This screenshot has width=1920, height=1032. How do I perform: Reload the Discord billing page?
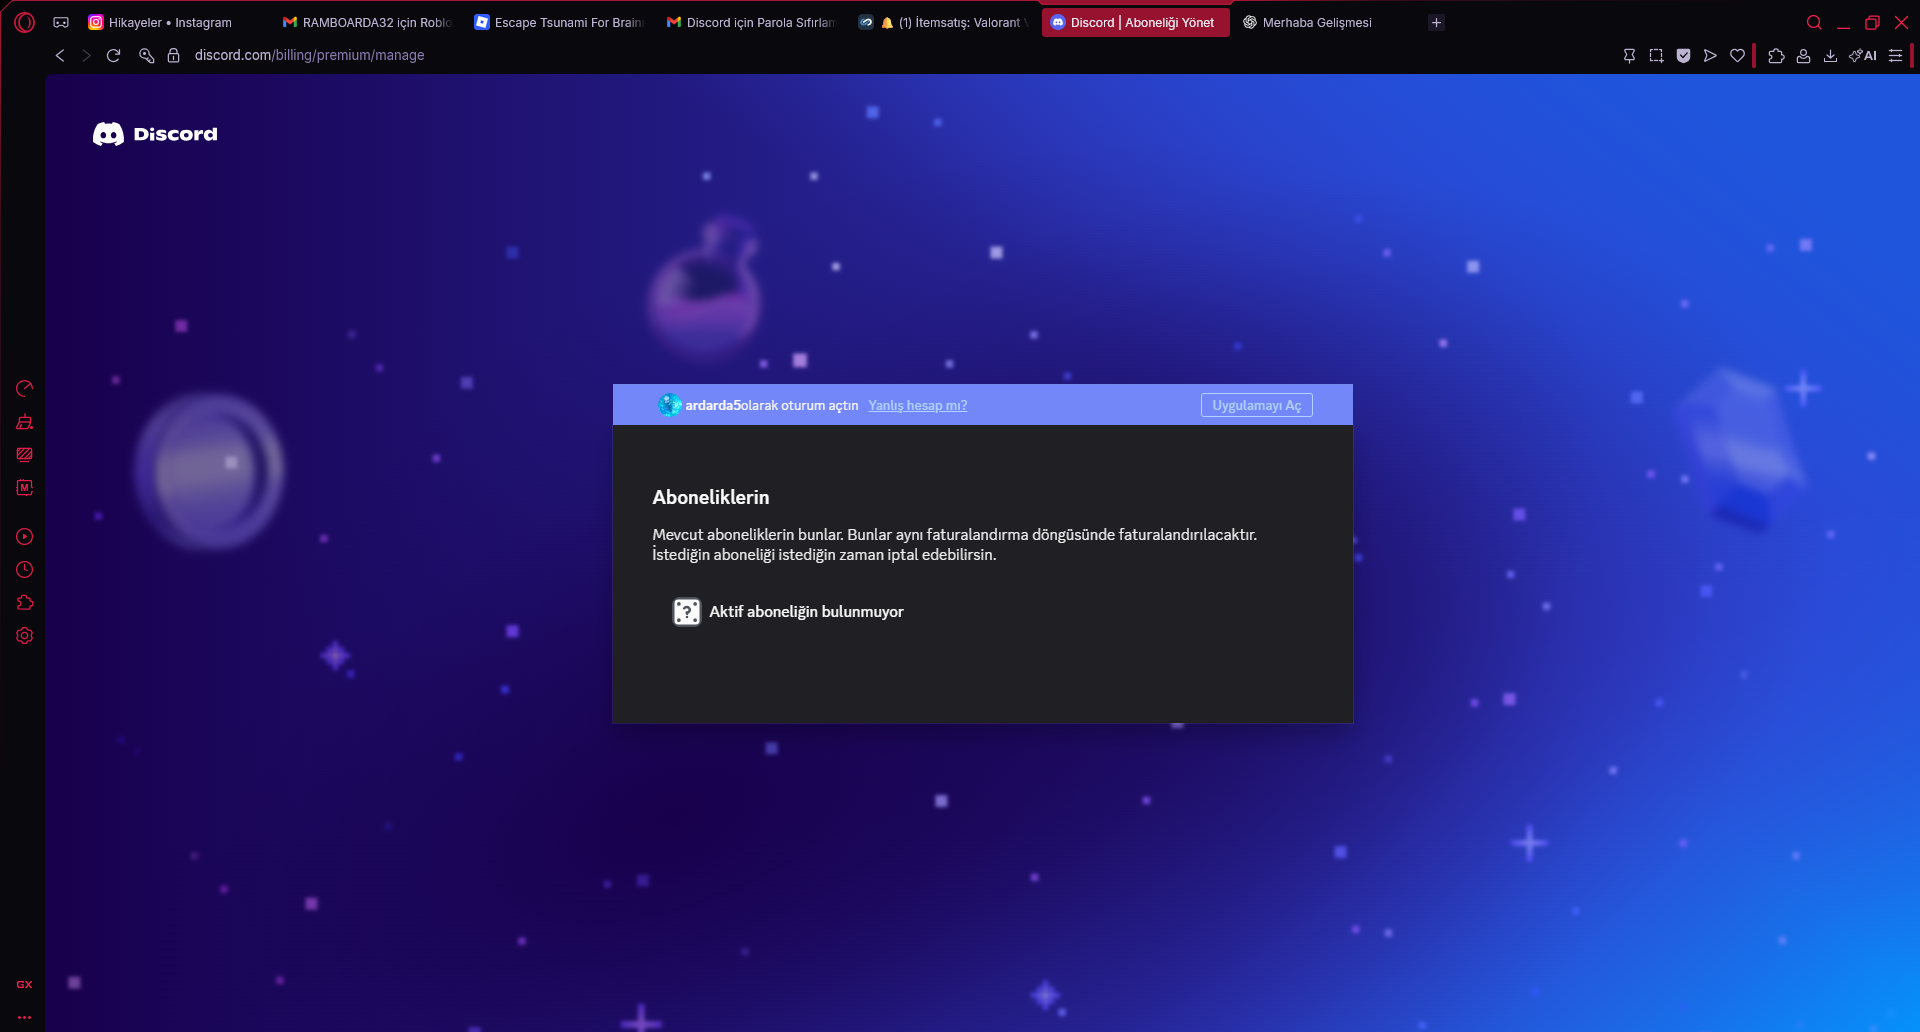[113, 55]
